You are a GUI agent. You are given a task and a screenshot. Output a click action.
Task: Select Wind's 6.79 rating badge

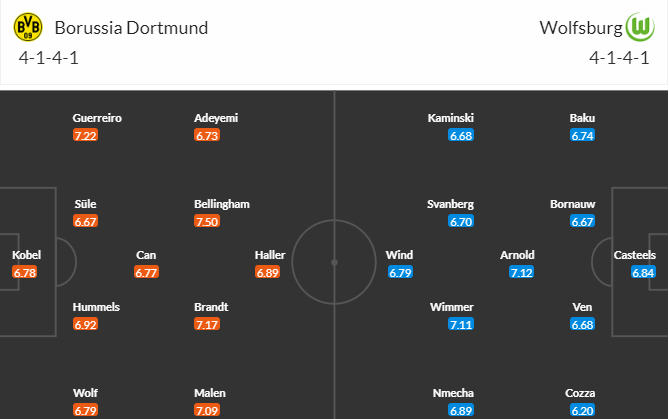400,272
